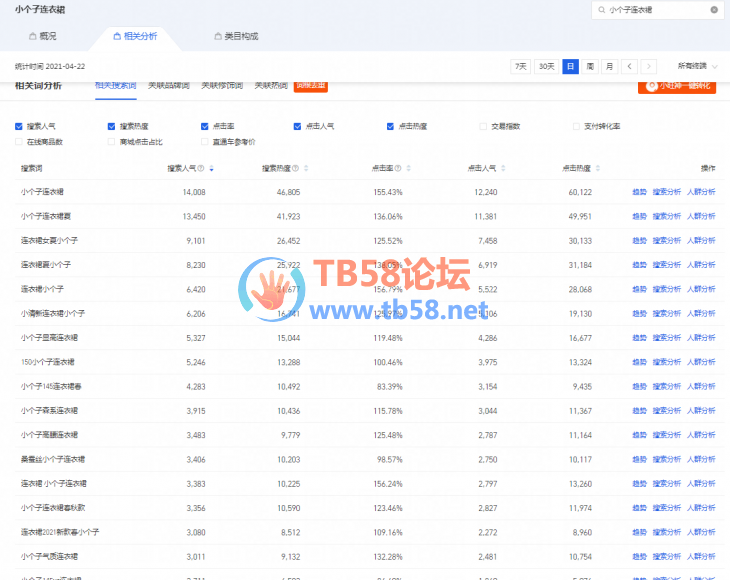Open 人群分析 for 小清新连衣裙小个子 row
The height and width of the screenshot is (580, 730).
click(x=701, y=313)
